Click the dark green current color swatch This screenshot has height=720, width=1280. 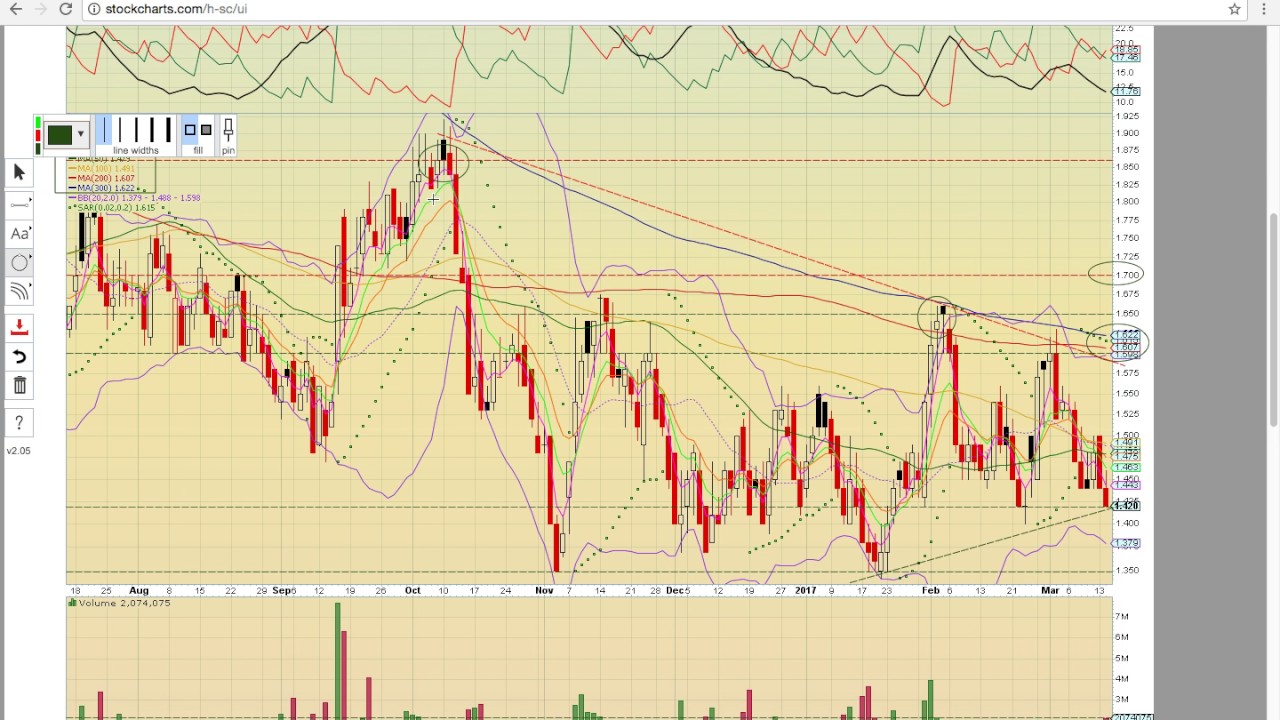click(x=59, y=135)
